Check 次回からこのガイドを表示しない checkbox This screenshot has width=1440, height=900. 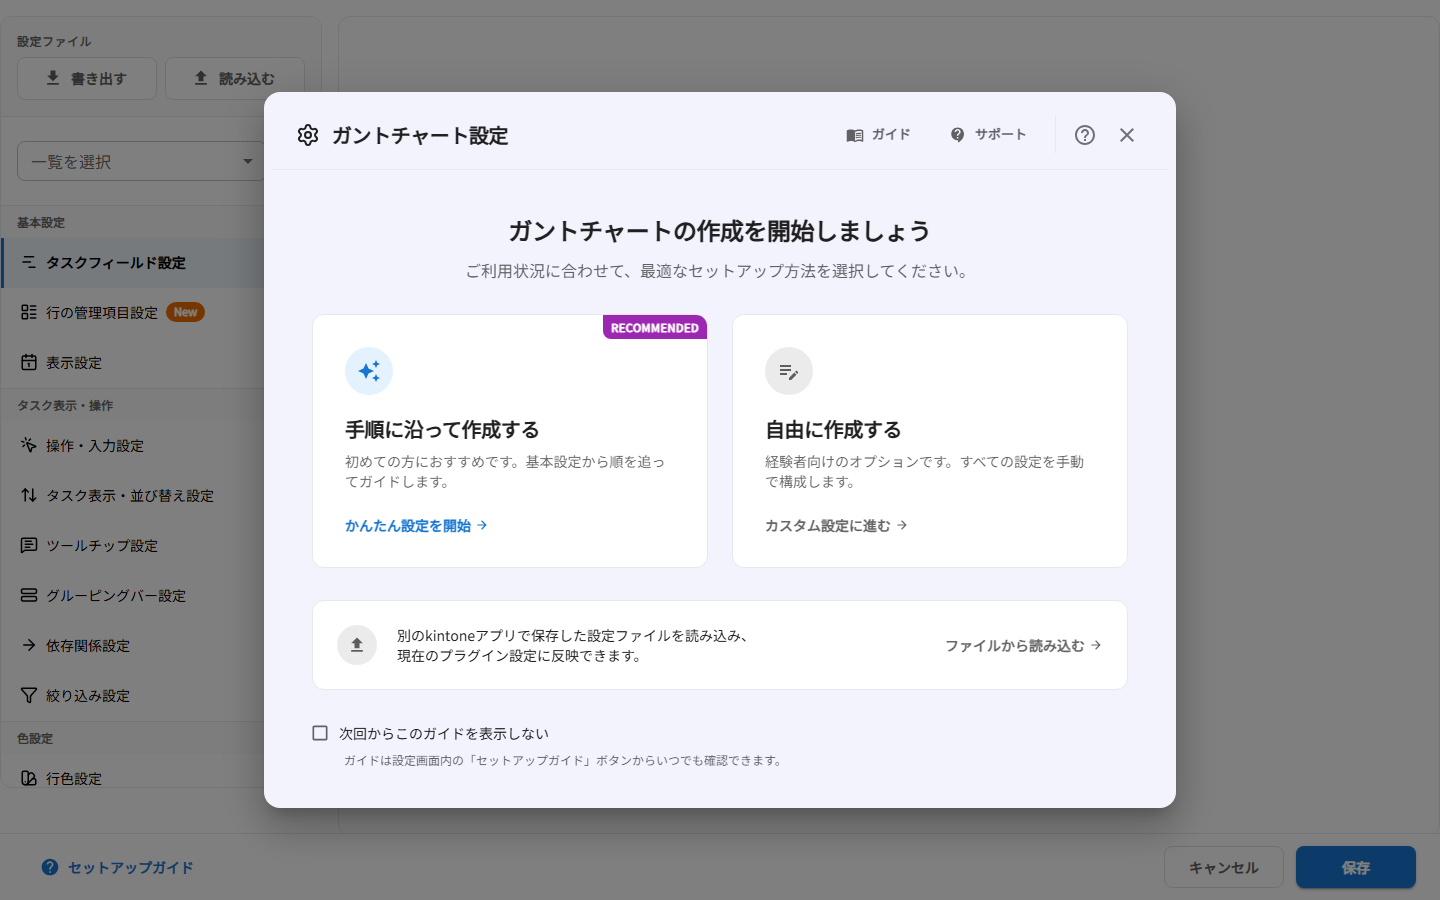click(320, 733)
